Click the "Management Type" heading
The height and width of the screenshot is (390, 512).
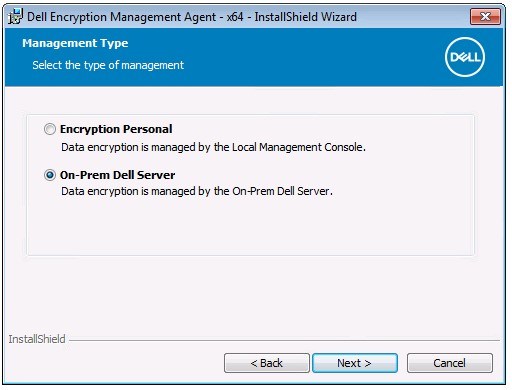75,43
